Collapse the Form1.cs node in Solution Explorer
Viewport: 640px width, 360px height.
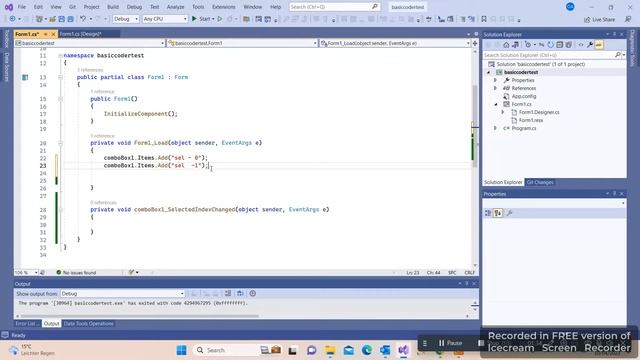point(496,104)
